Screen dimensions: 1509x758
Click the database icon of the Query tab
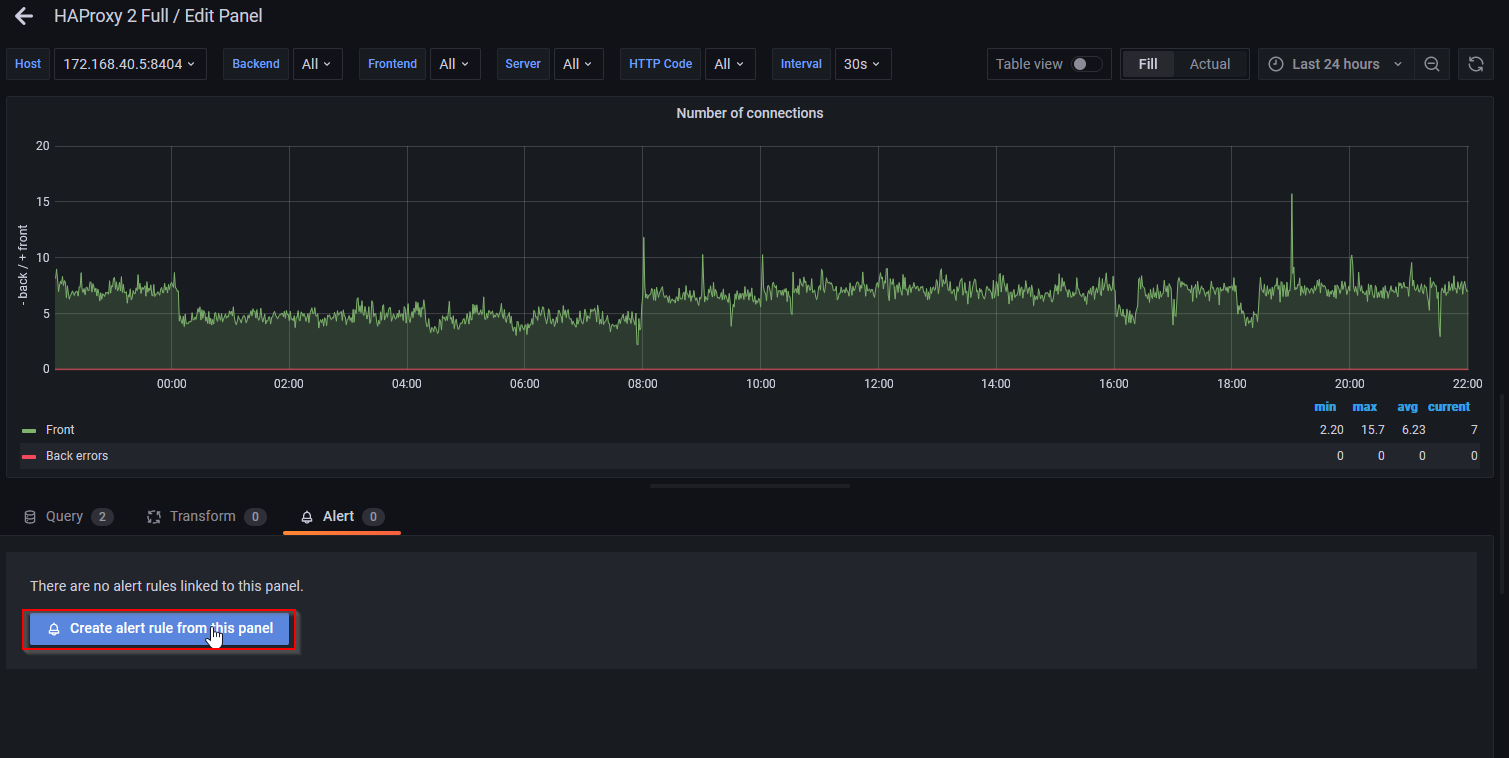[30, 517]
